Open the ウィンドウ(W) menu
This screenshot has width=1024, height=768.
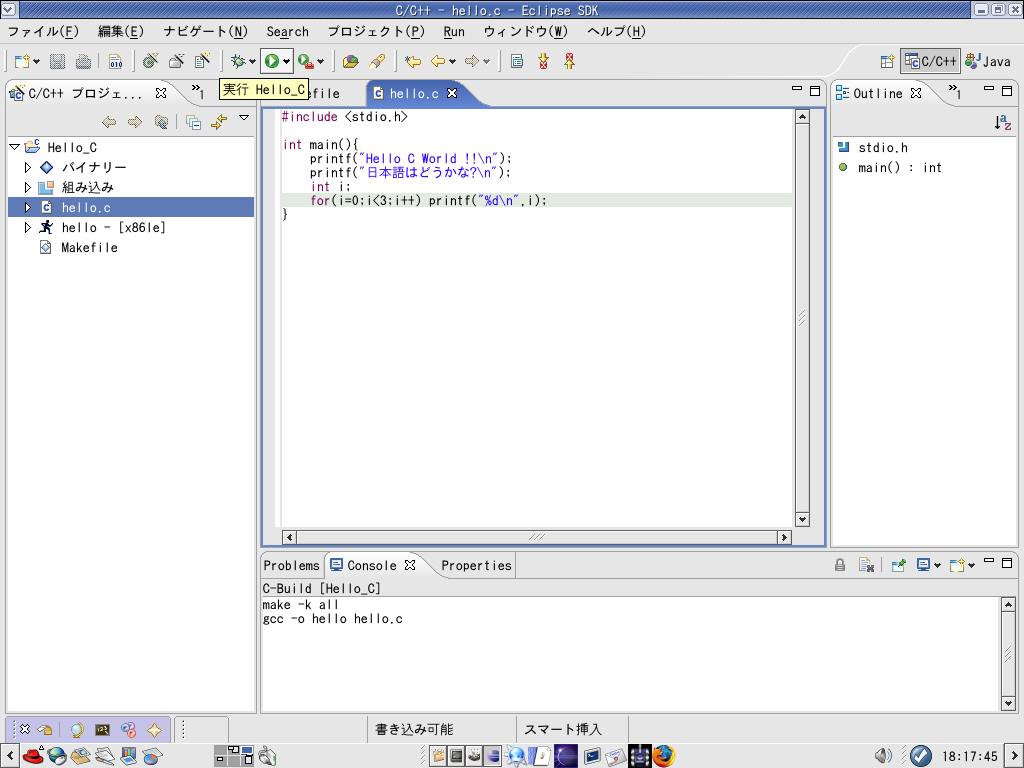(x=526, y=31)
